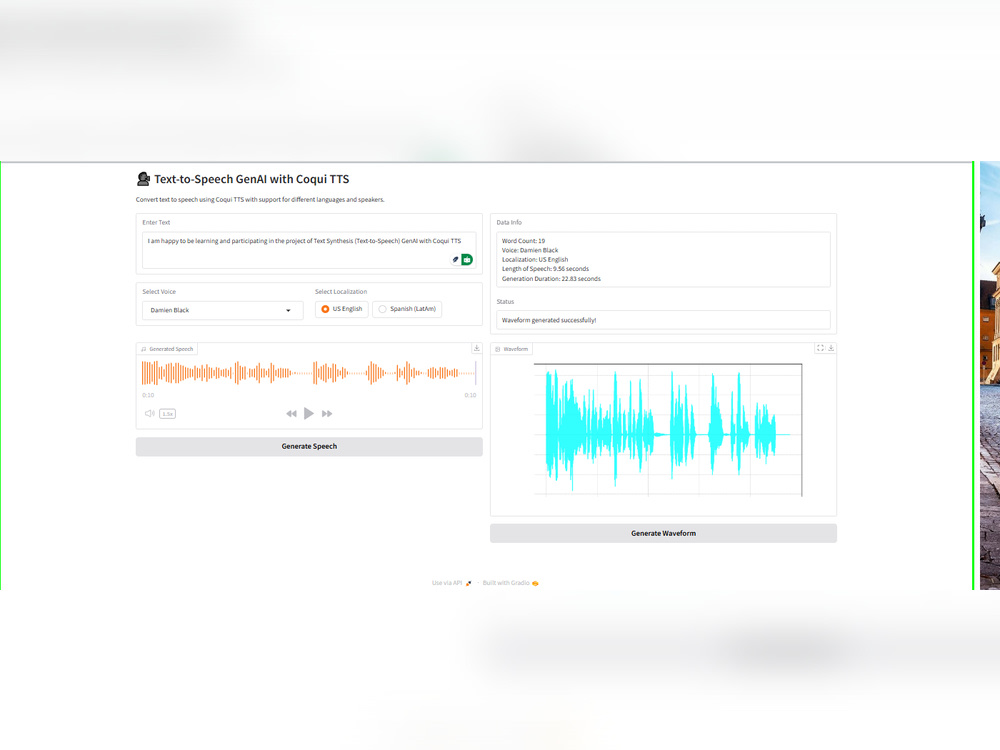Click the cyan waveform plot image
Viewport: 1000px width, 750px height.
668,430
